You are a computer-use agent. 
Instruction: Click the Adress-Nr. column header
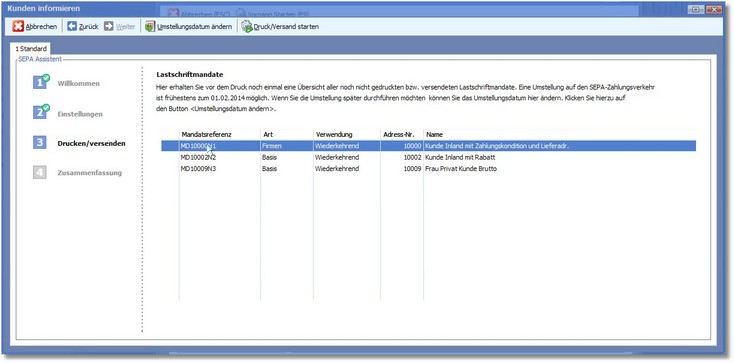pyautogui.click(x=402, y=134)
